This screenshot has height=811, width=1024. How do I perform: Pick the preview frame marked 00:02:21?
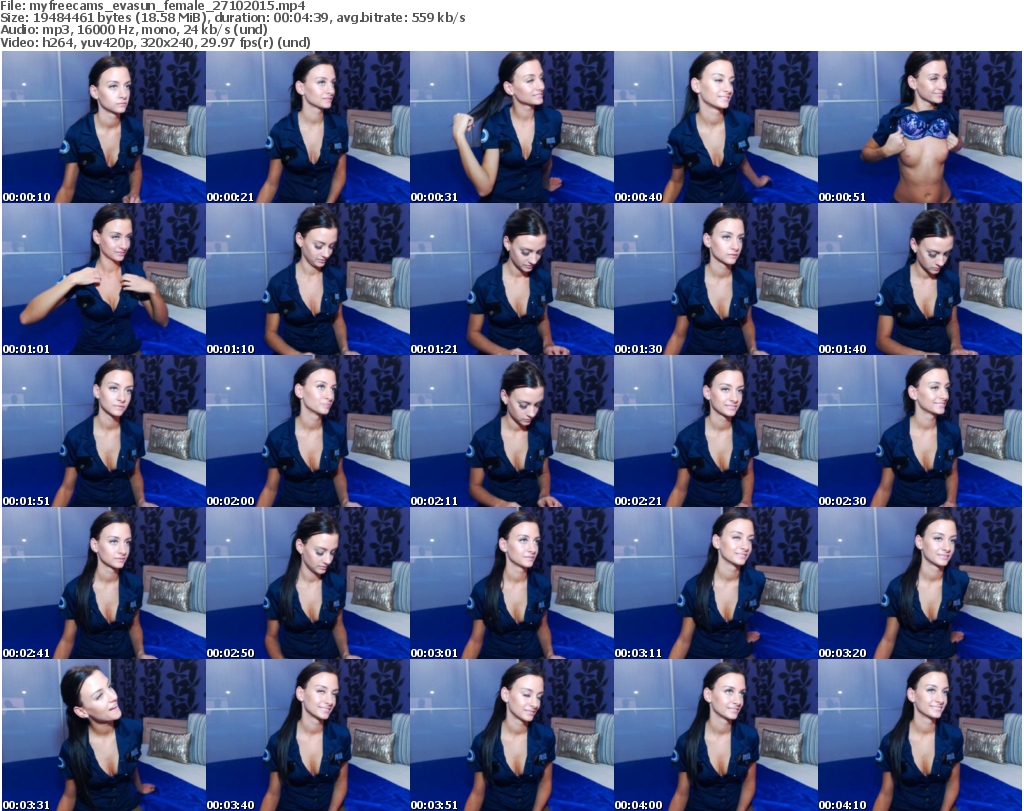716,432
